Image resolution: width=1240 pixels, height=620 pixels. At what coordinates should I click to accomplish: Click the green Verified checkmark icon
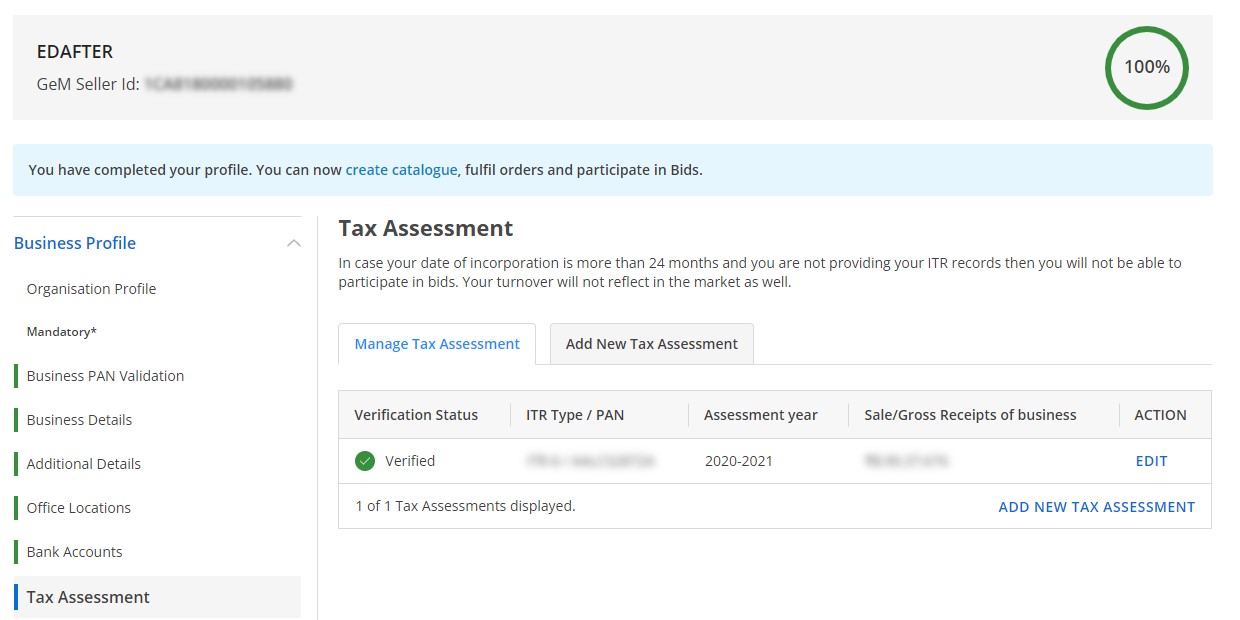coord(365,461)
